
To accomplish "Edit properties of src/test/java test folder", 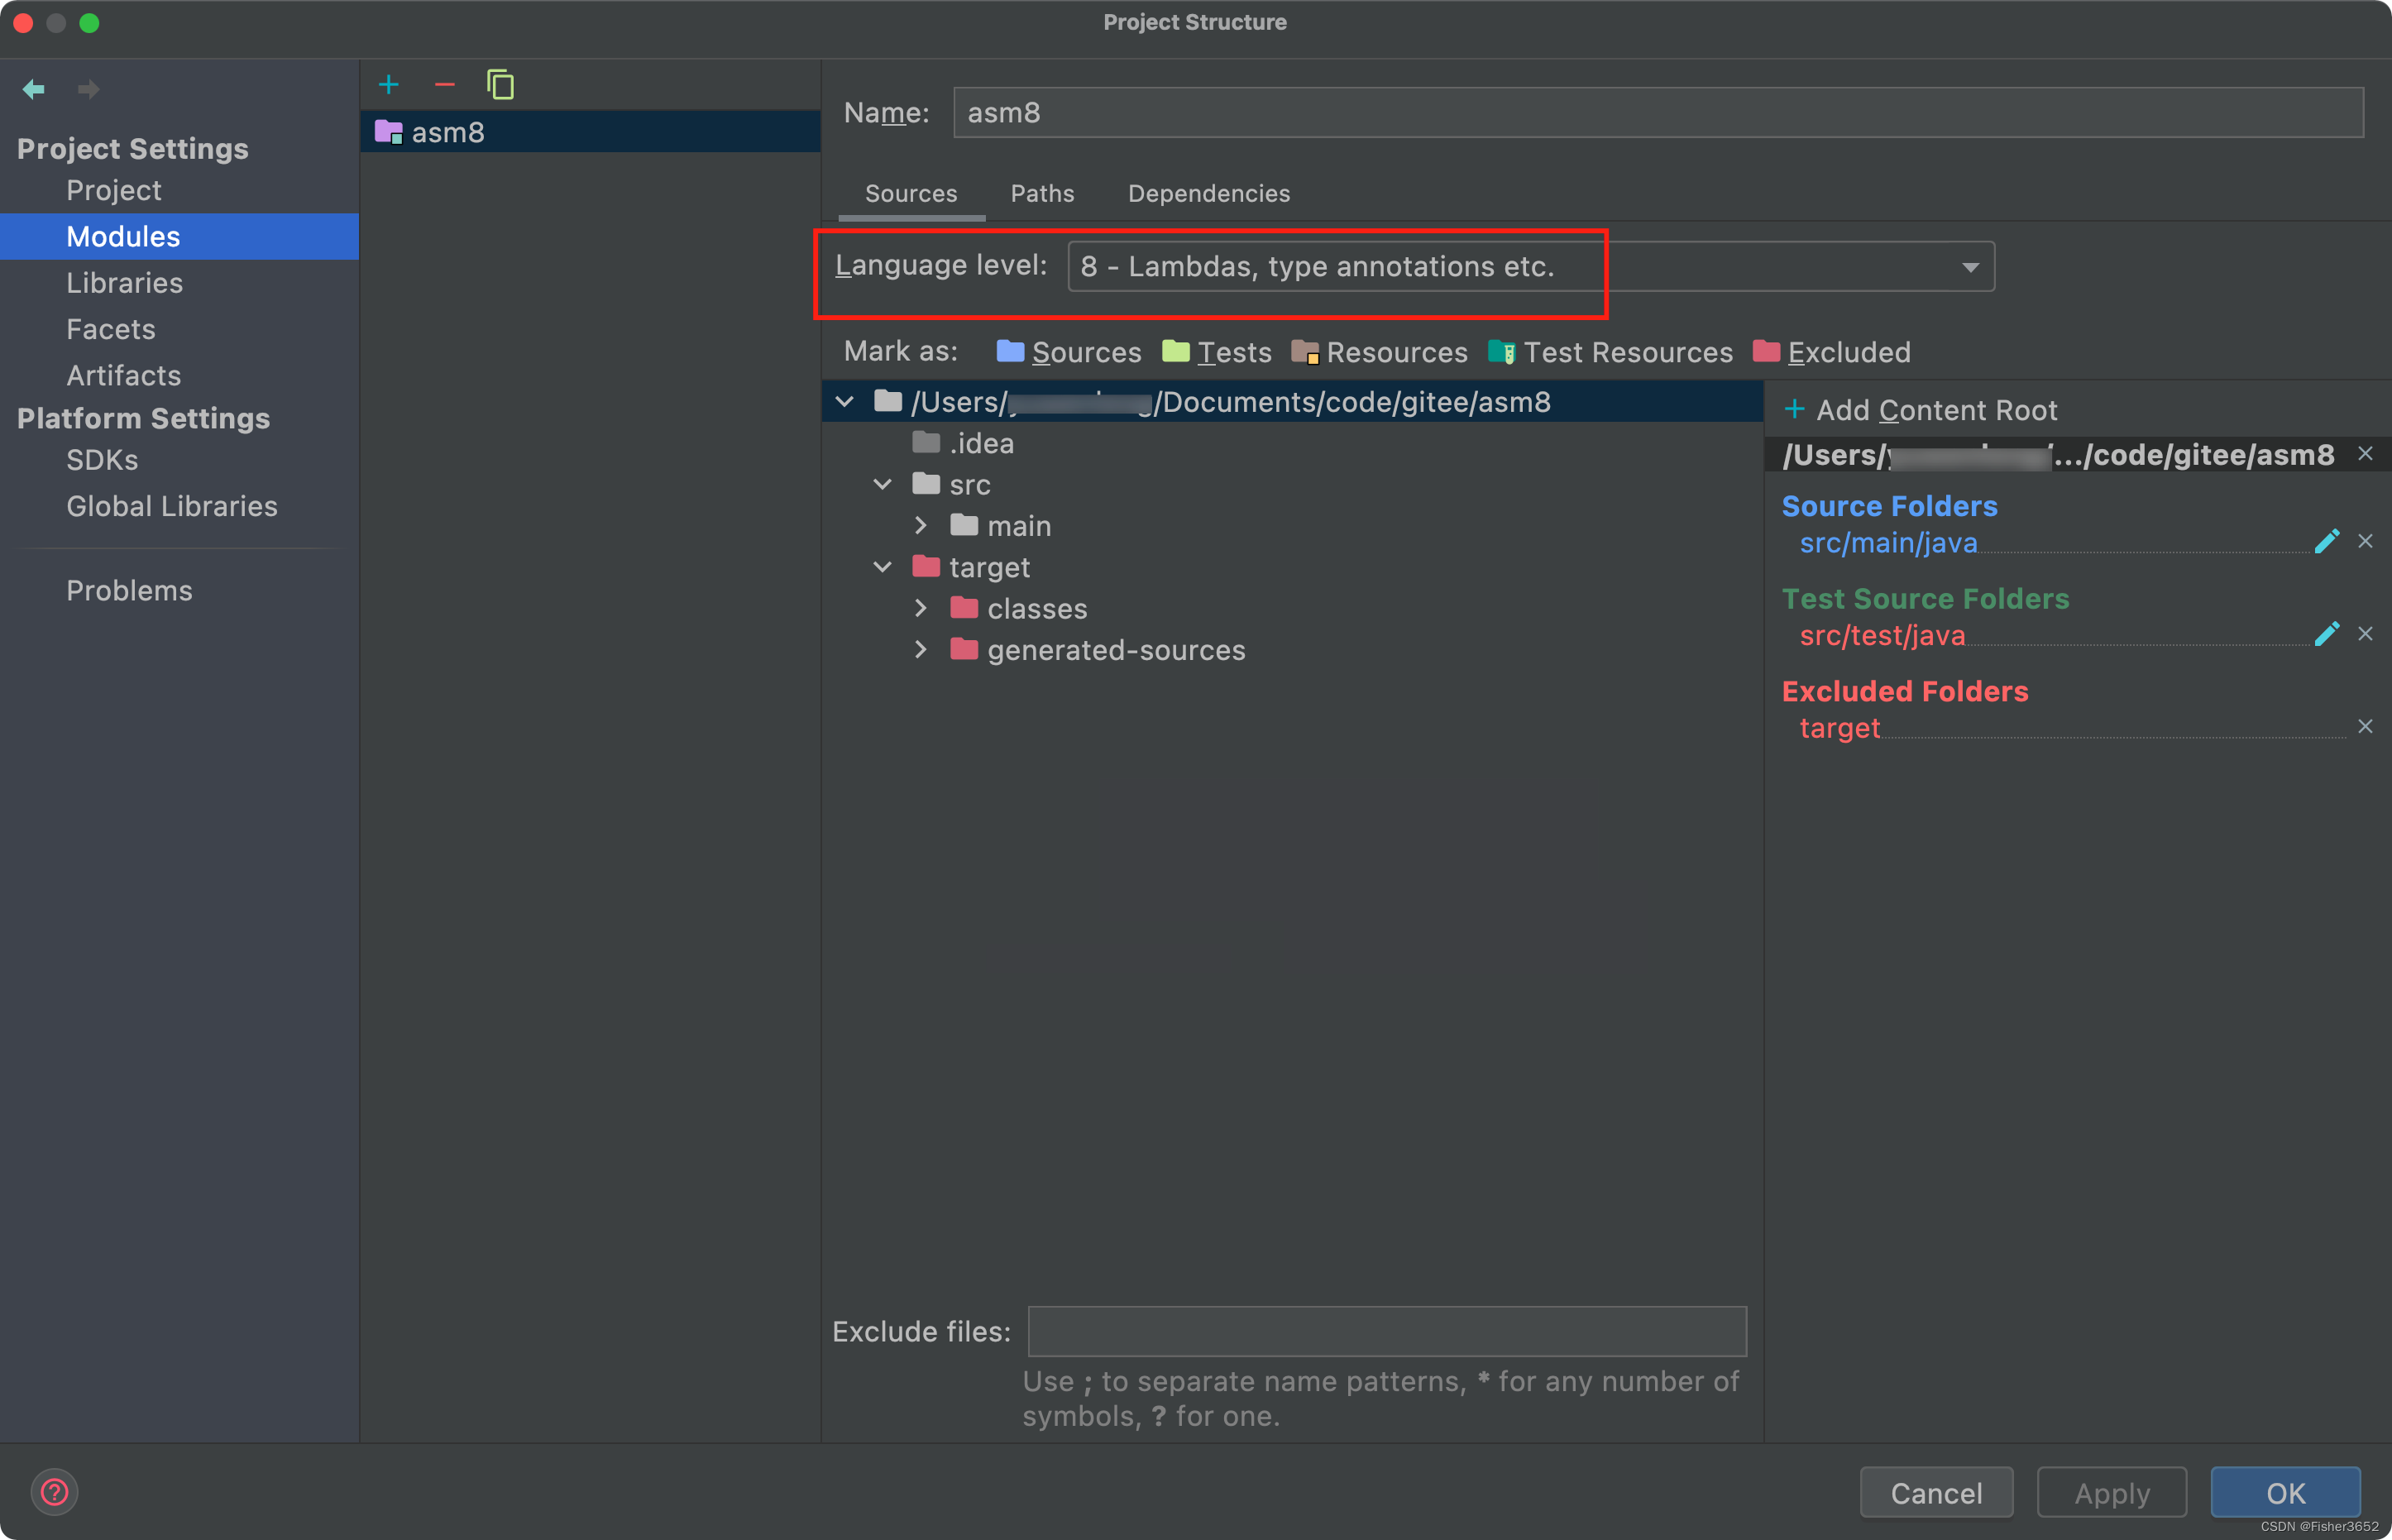I will point(2326,634).
